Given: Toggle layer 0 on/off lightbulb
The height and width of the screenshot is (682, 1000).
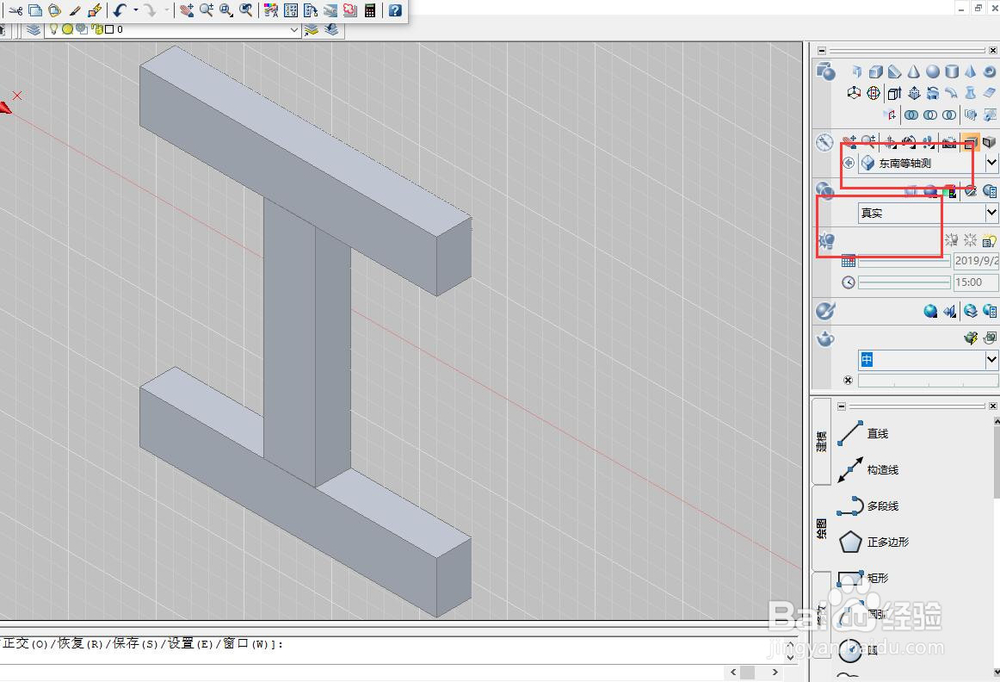Looking at the screenshot, I should (54, 29).
